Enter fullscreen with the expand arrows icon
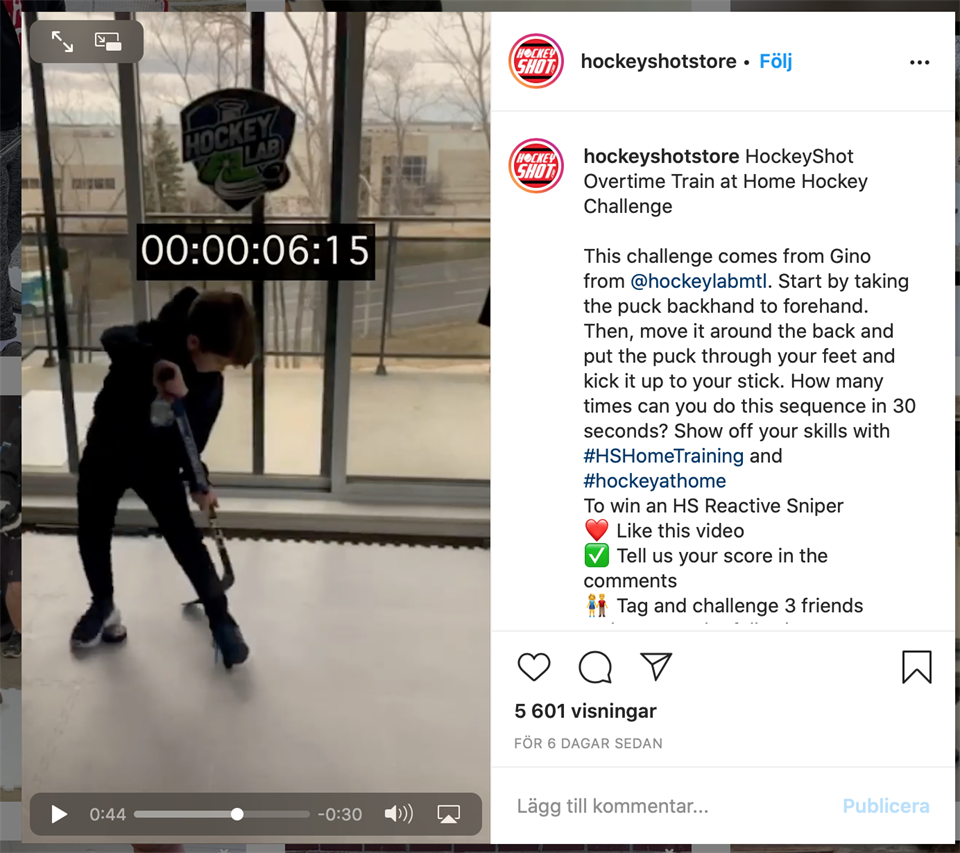 pyautogui.click(x=62, y=42)
